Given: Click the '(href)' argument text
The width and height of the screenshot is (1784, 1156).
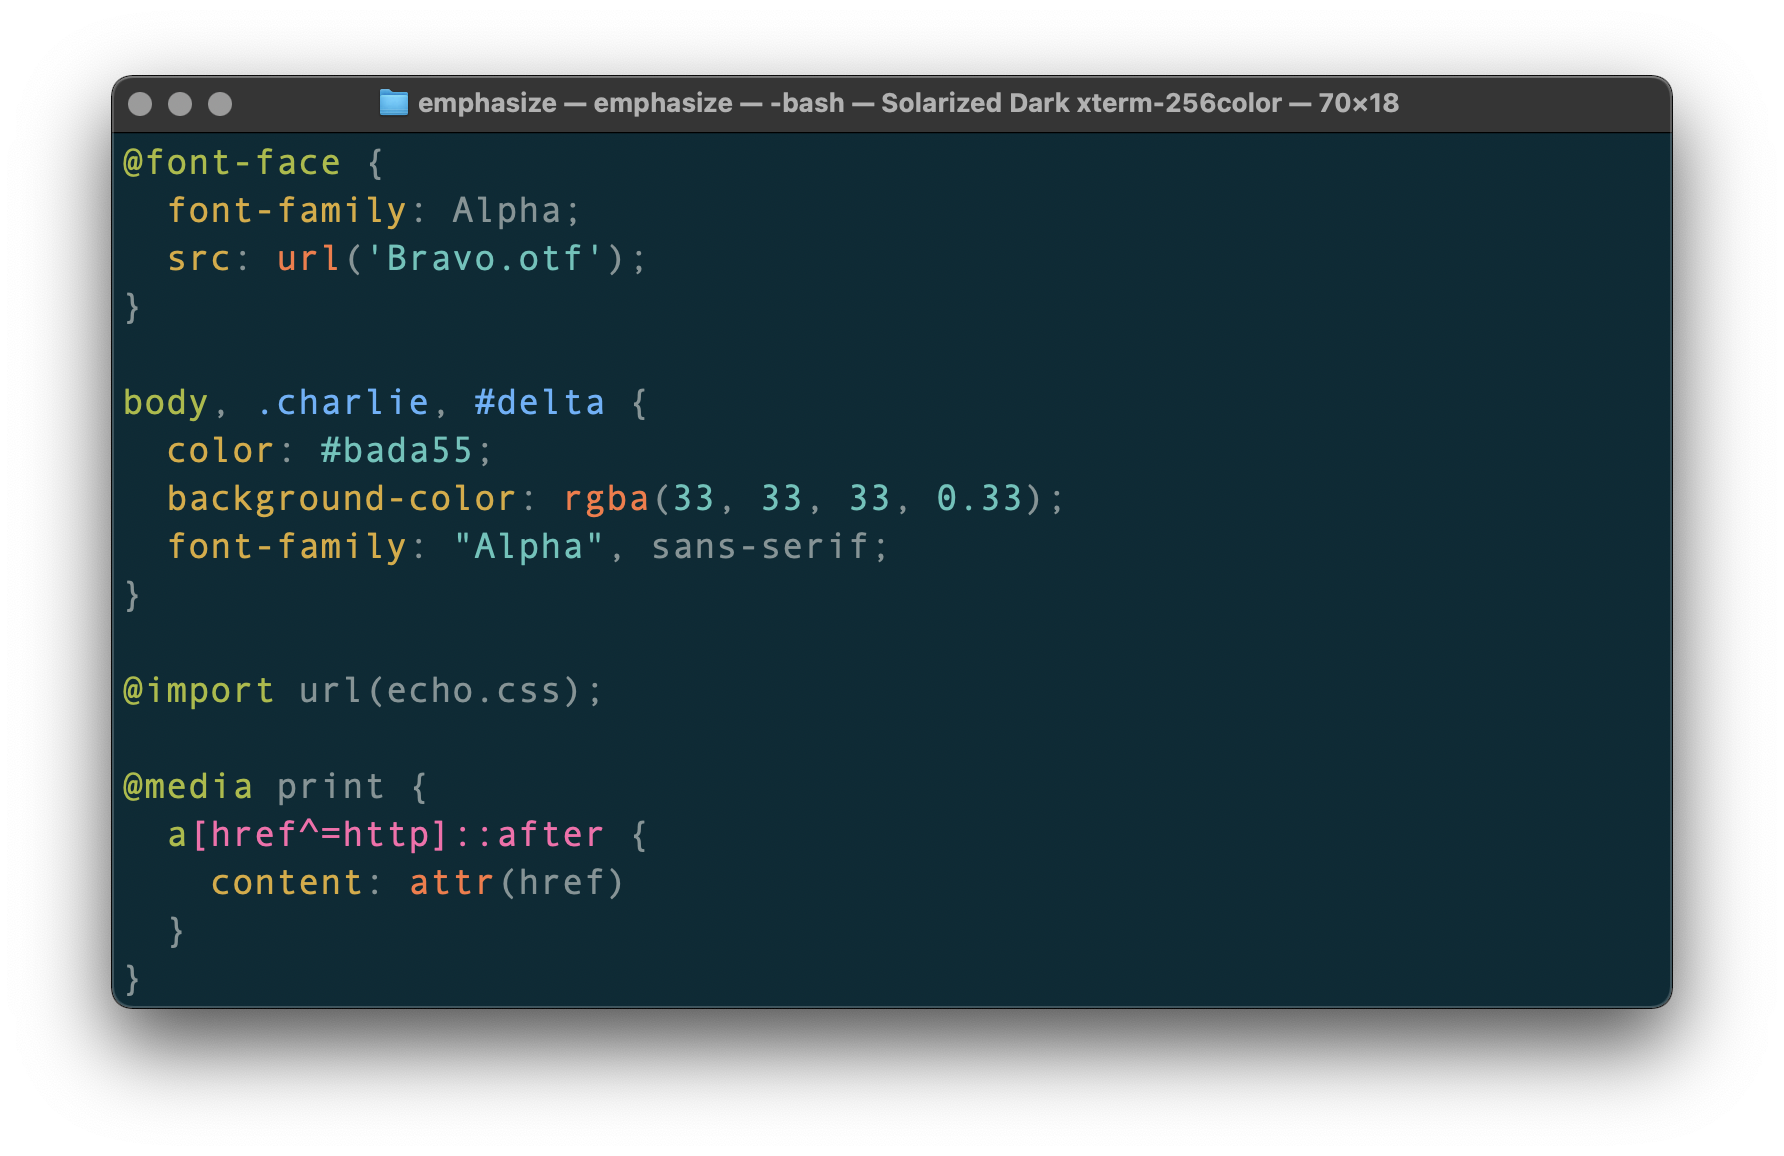Looking at the screenshot, I should click(x=562, y=882).
